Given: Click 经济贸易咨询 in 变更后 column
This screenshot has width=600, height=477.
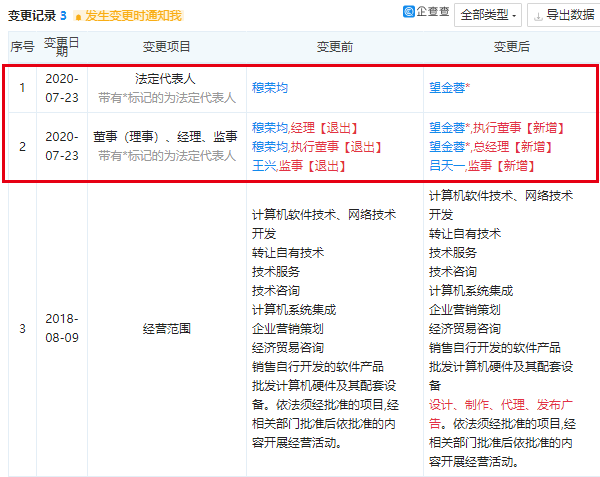Looking at the screenshot, I should (465, 329).
